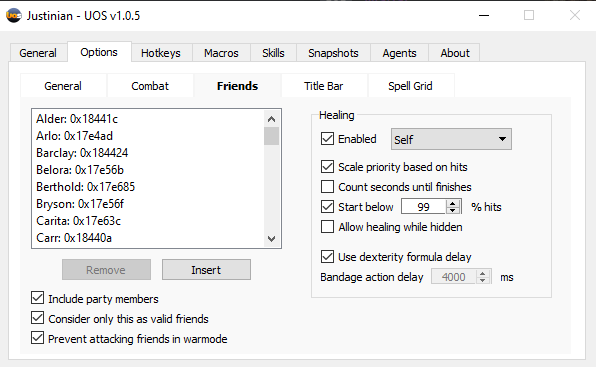This screenshot has height=367, width=596.
Task: Open the Macros tab
Action: [221, 53]
